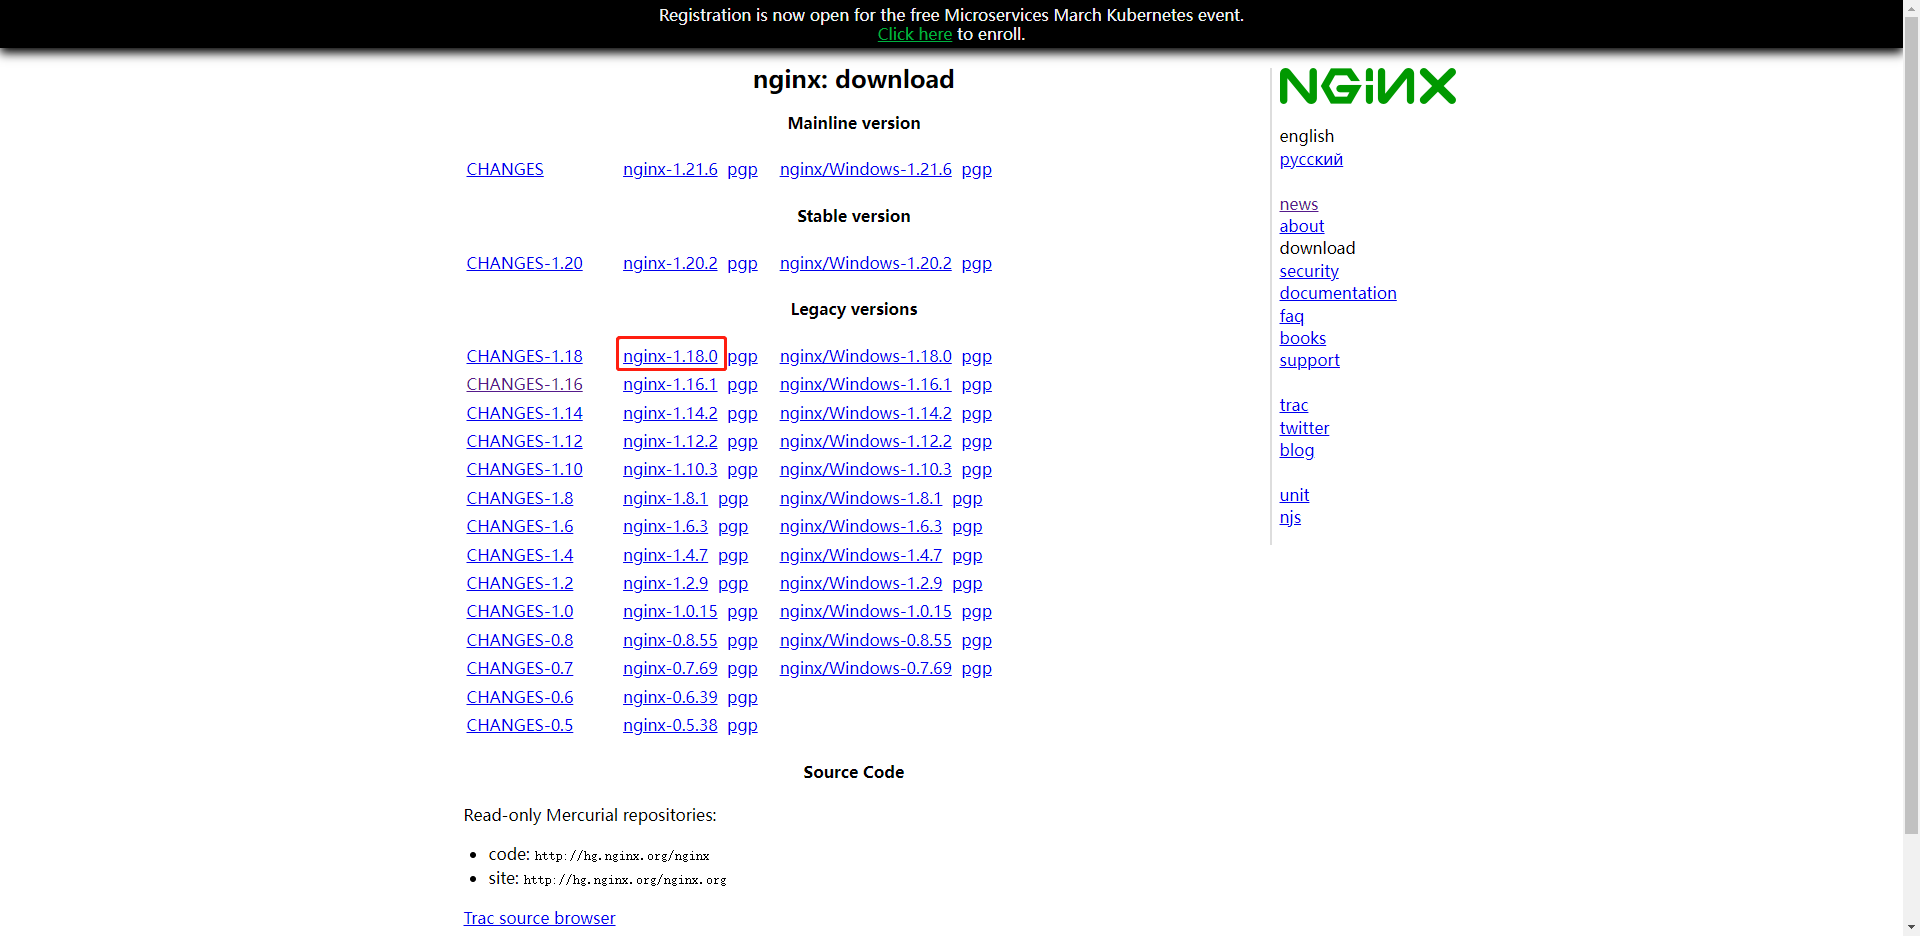Screen dimensions: 1920x936
Task: Download nginx/Windows-1.8.1 build
Action: pyautogui.click(x=861, y=498)
